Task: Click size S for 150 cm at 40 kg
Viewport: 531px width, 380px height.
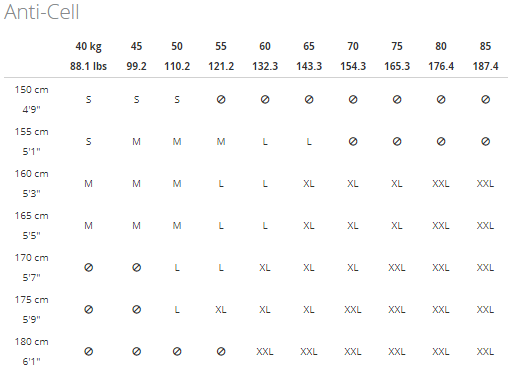Action: point(88,100)
